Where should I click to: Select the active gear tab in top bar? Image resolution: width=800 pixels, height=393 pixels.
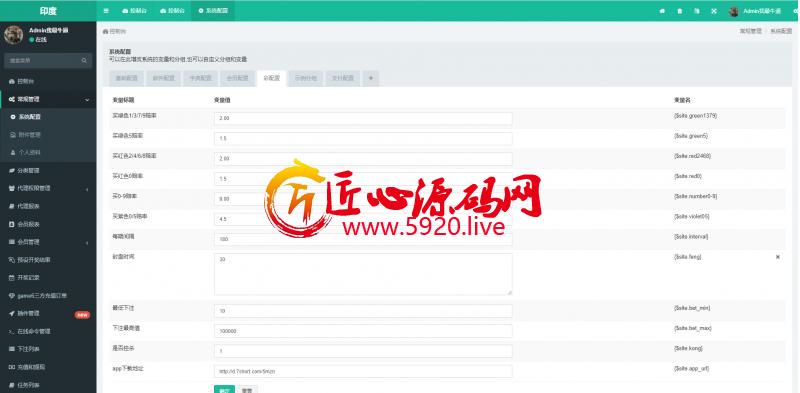click(213, 11)
